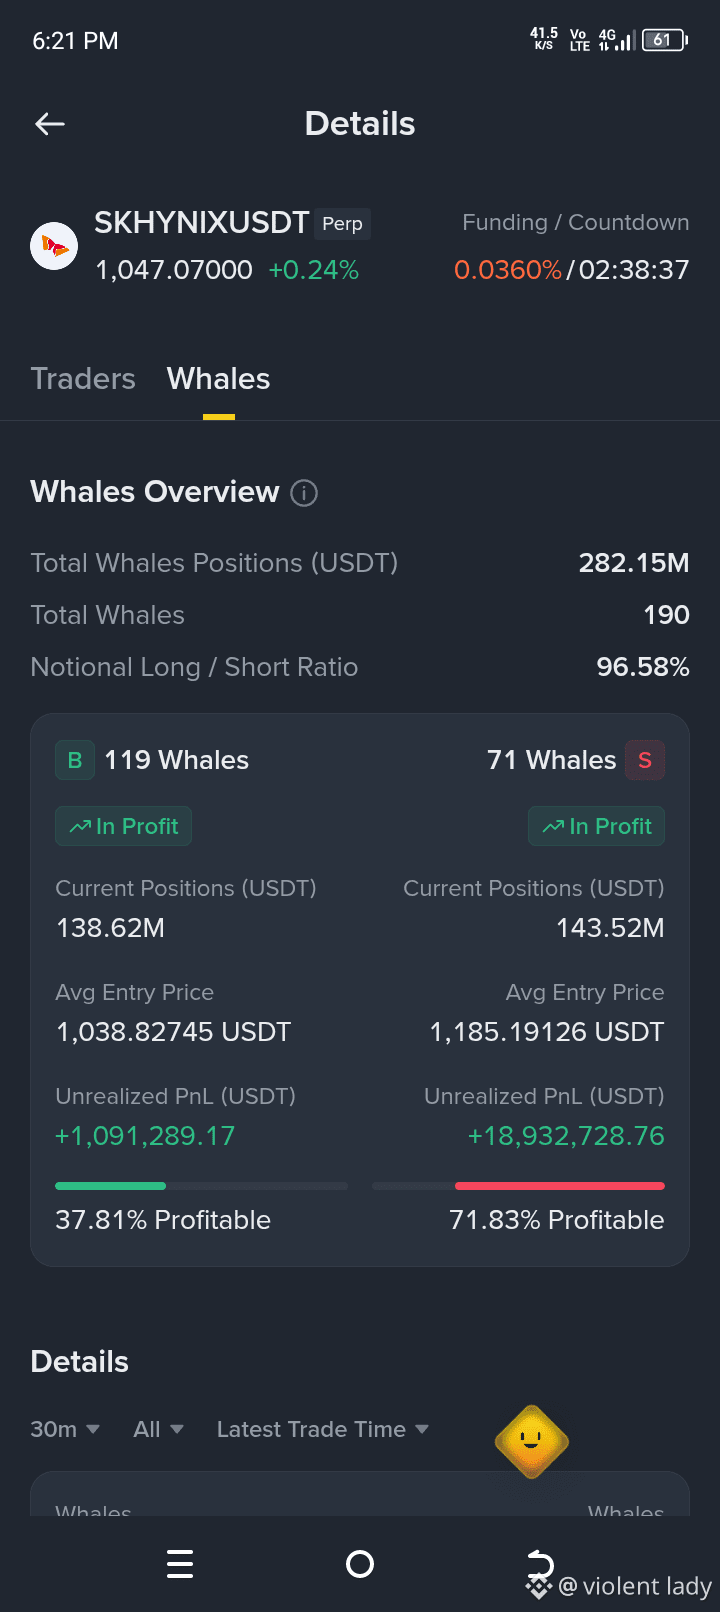Open the All filter dropdown
The height and width of the screenshot is (1612, 720).
tap(158, 1429)
